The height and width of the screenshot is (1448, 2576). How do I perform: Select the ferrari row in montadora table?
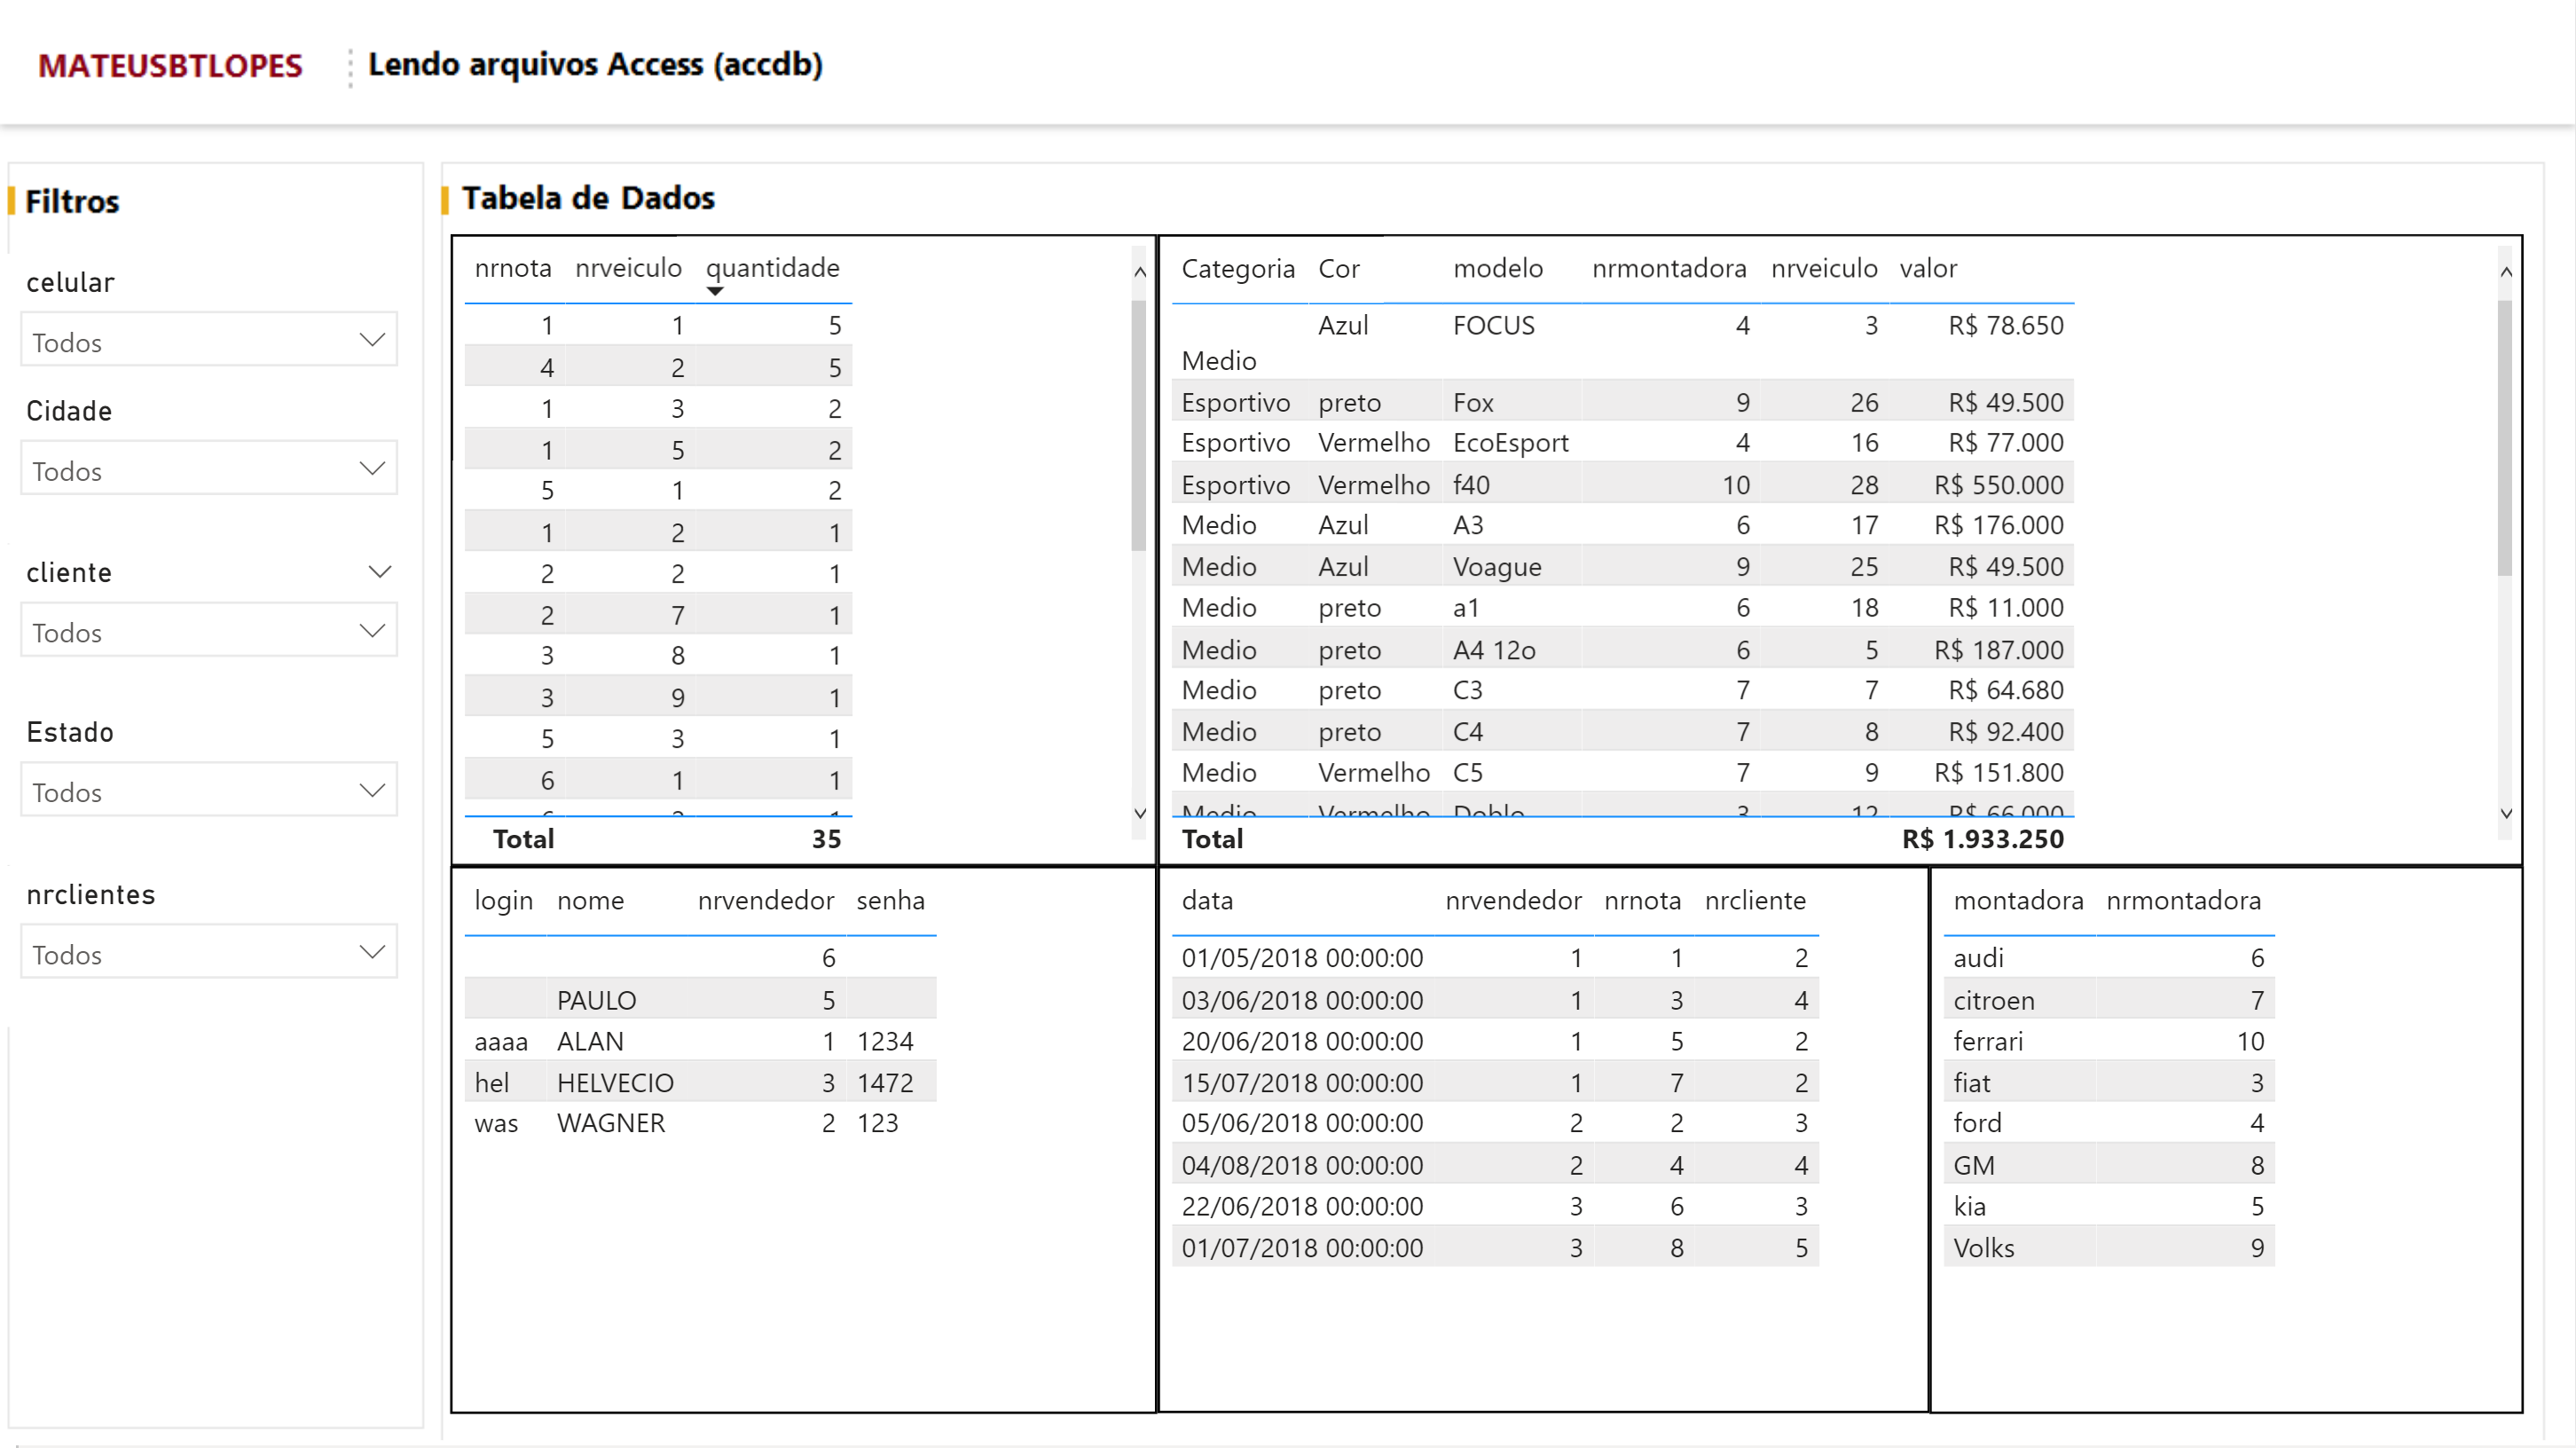coord(1987,1042)
